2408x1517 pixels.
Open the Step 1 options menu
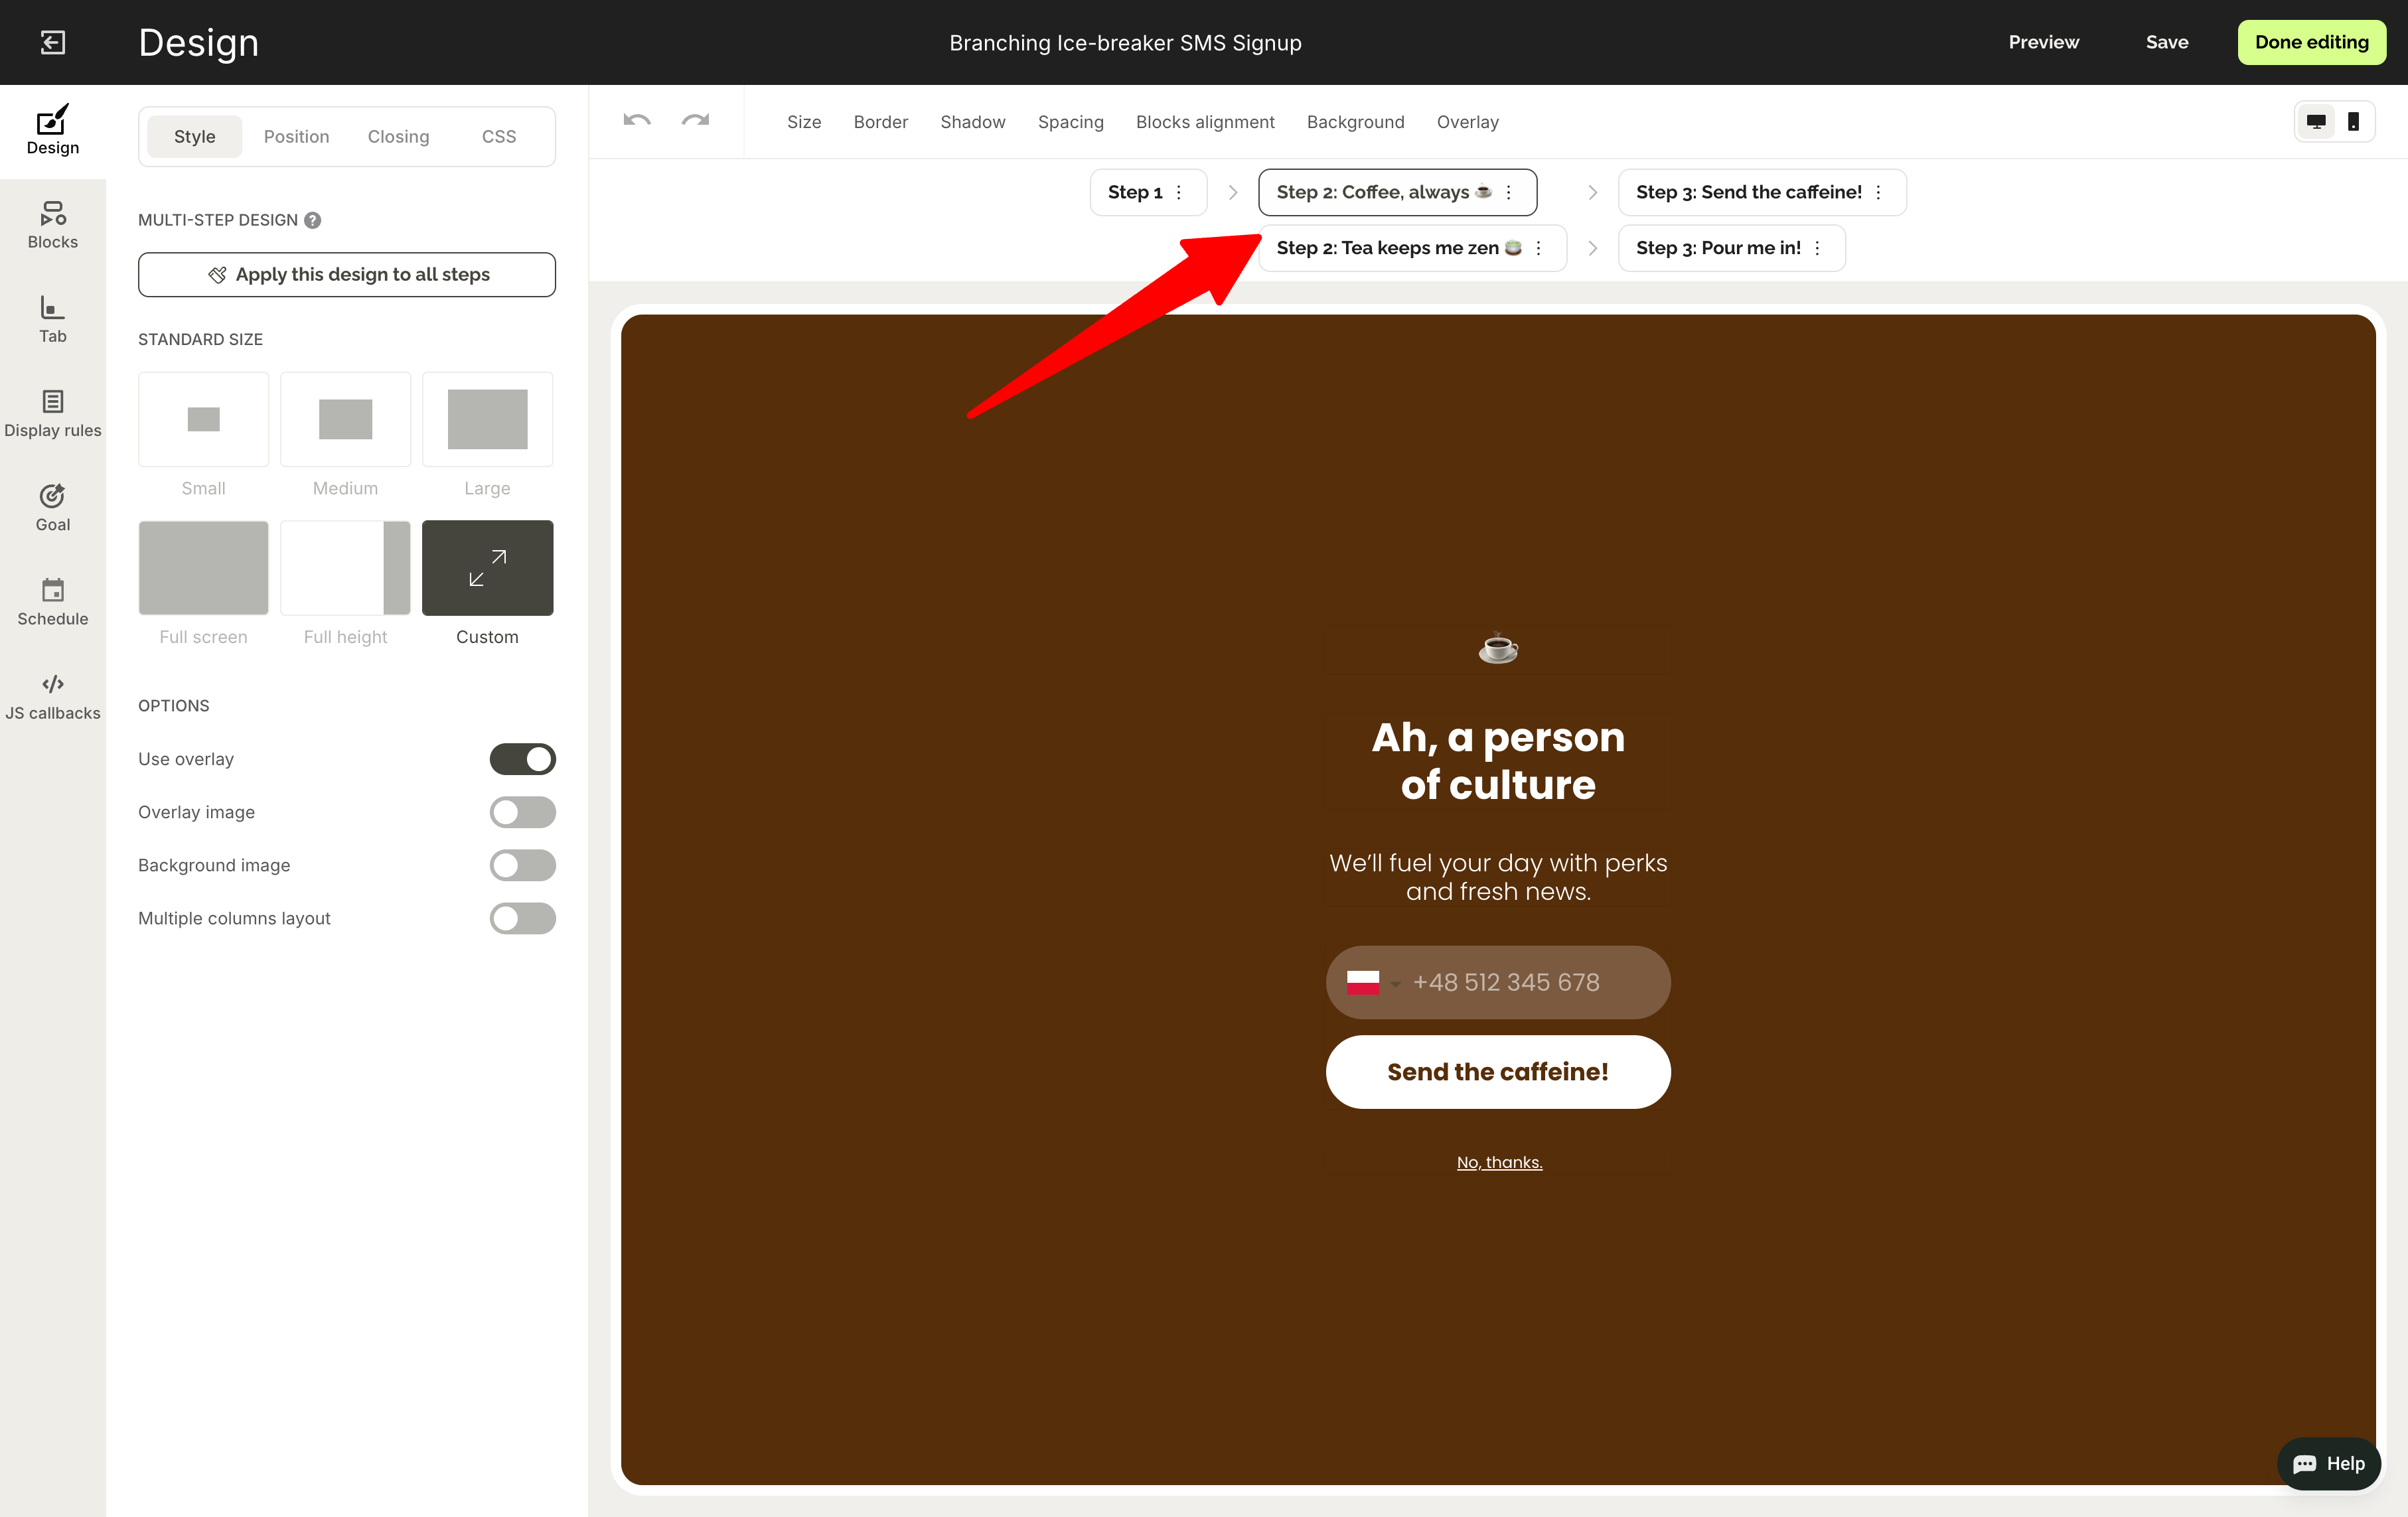pyautogui.click(x=1179, y=192)
